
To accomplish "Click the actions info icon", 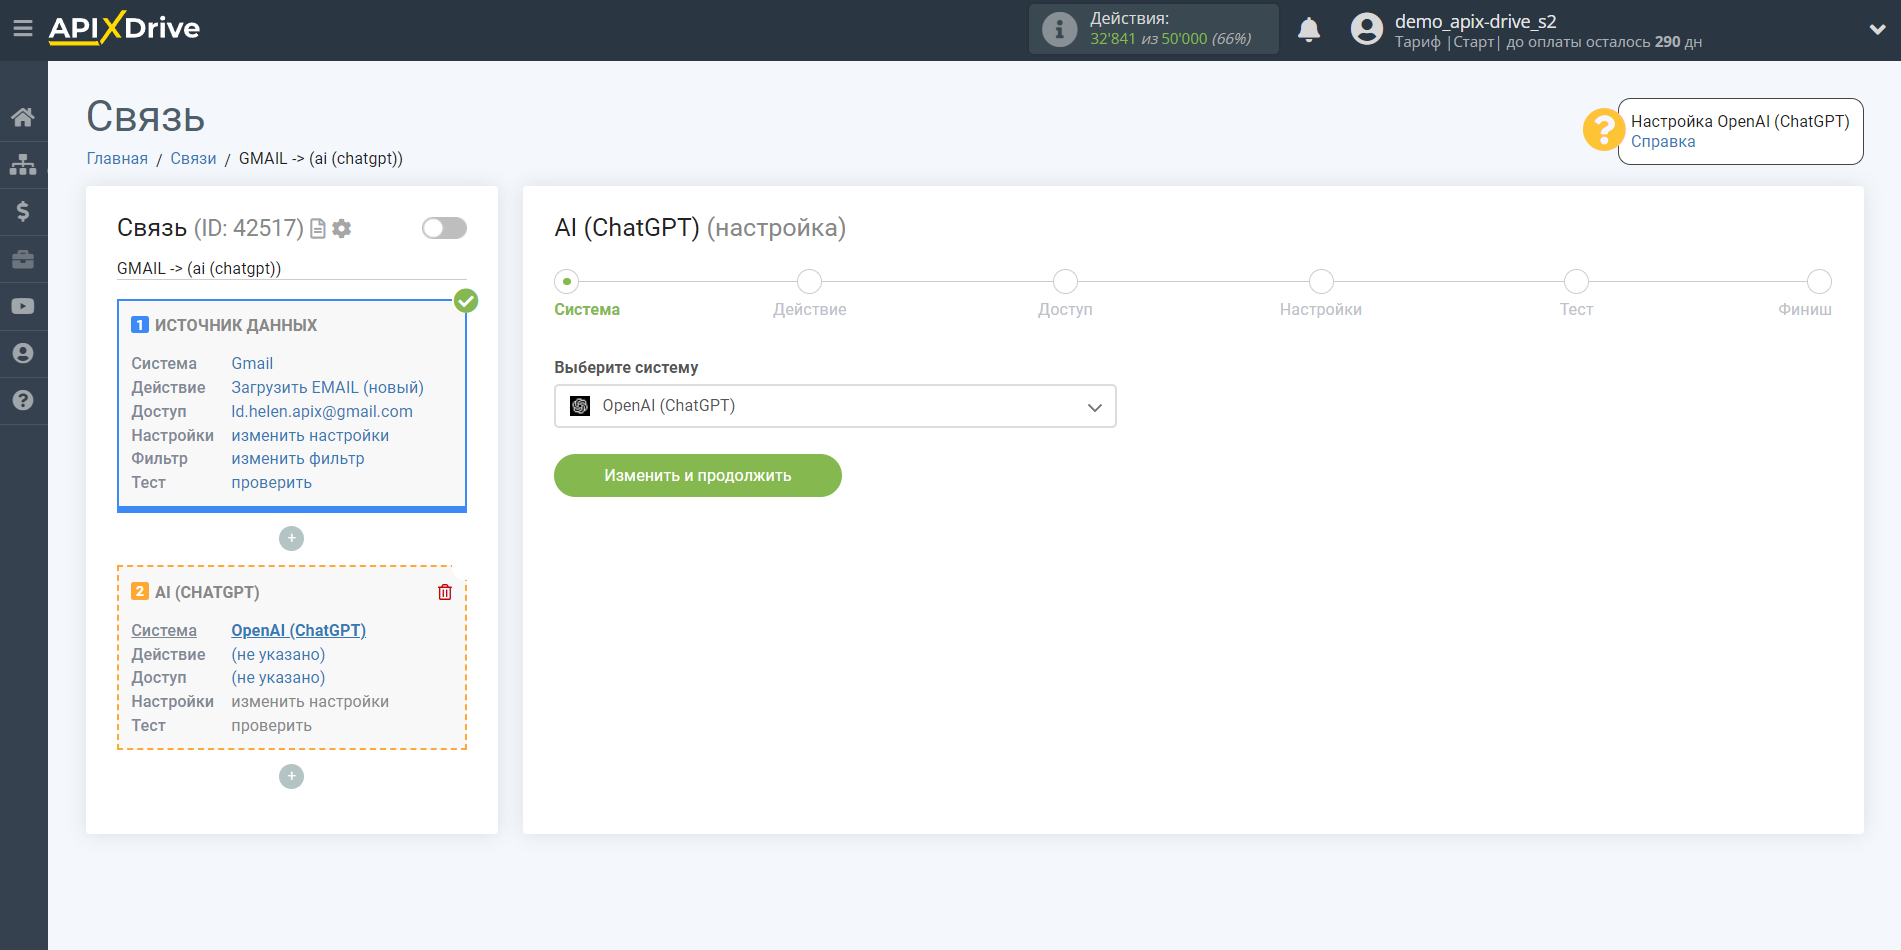I will point(1059,29).
